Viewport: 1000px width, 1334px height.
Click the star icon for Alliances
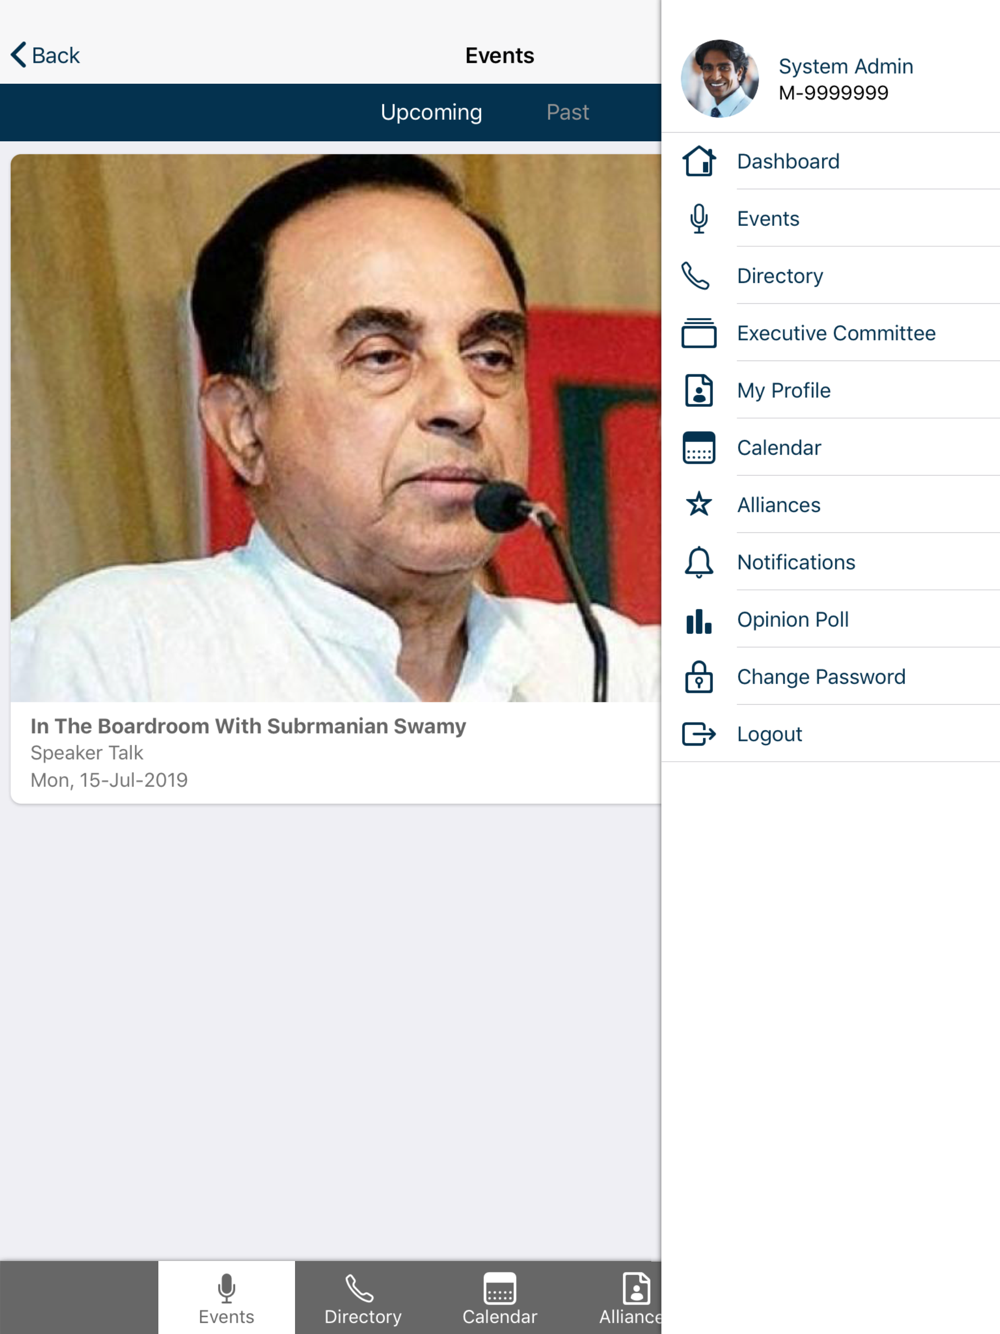coord(699,504)
